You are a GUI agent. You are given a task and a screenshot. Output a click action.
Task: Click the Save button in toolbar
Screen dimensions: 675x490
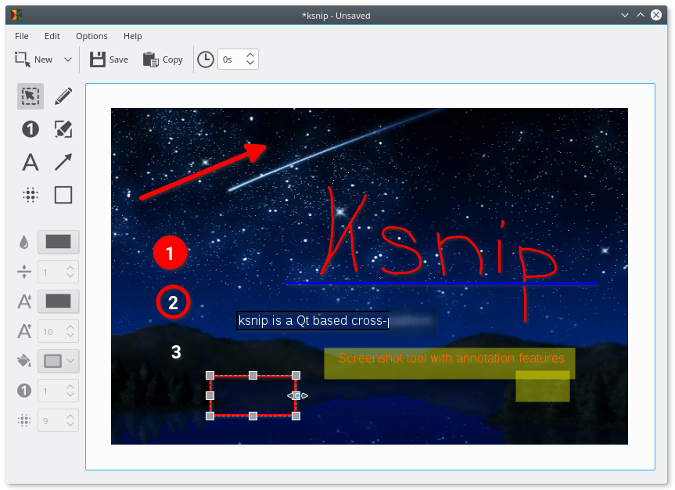point(108,59)
